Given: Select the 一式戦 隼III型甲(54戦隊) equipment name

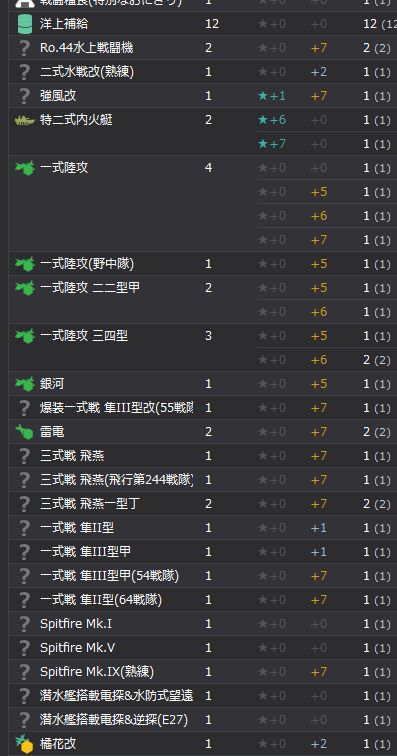Looking at the screenshot, I should click(x=110, y=576).
